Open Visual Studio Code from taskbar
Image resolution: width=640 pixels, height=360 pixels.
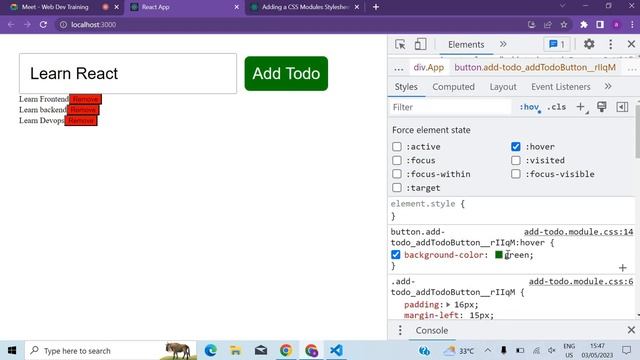pos(336,350)
